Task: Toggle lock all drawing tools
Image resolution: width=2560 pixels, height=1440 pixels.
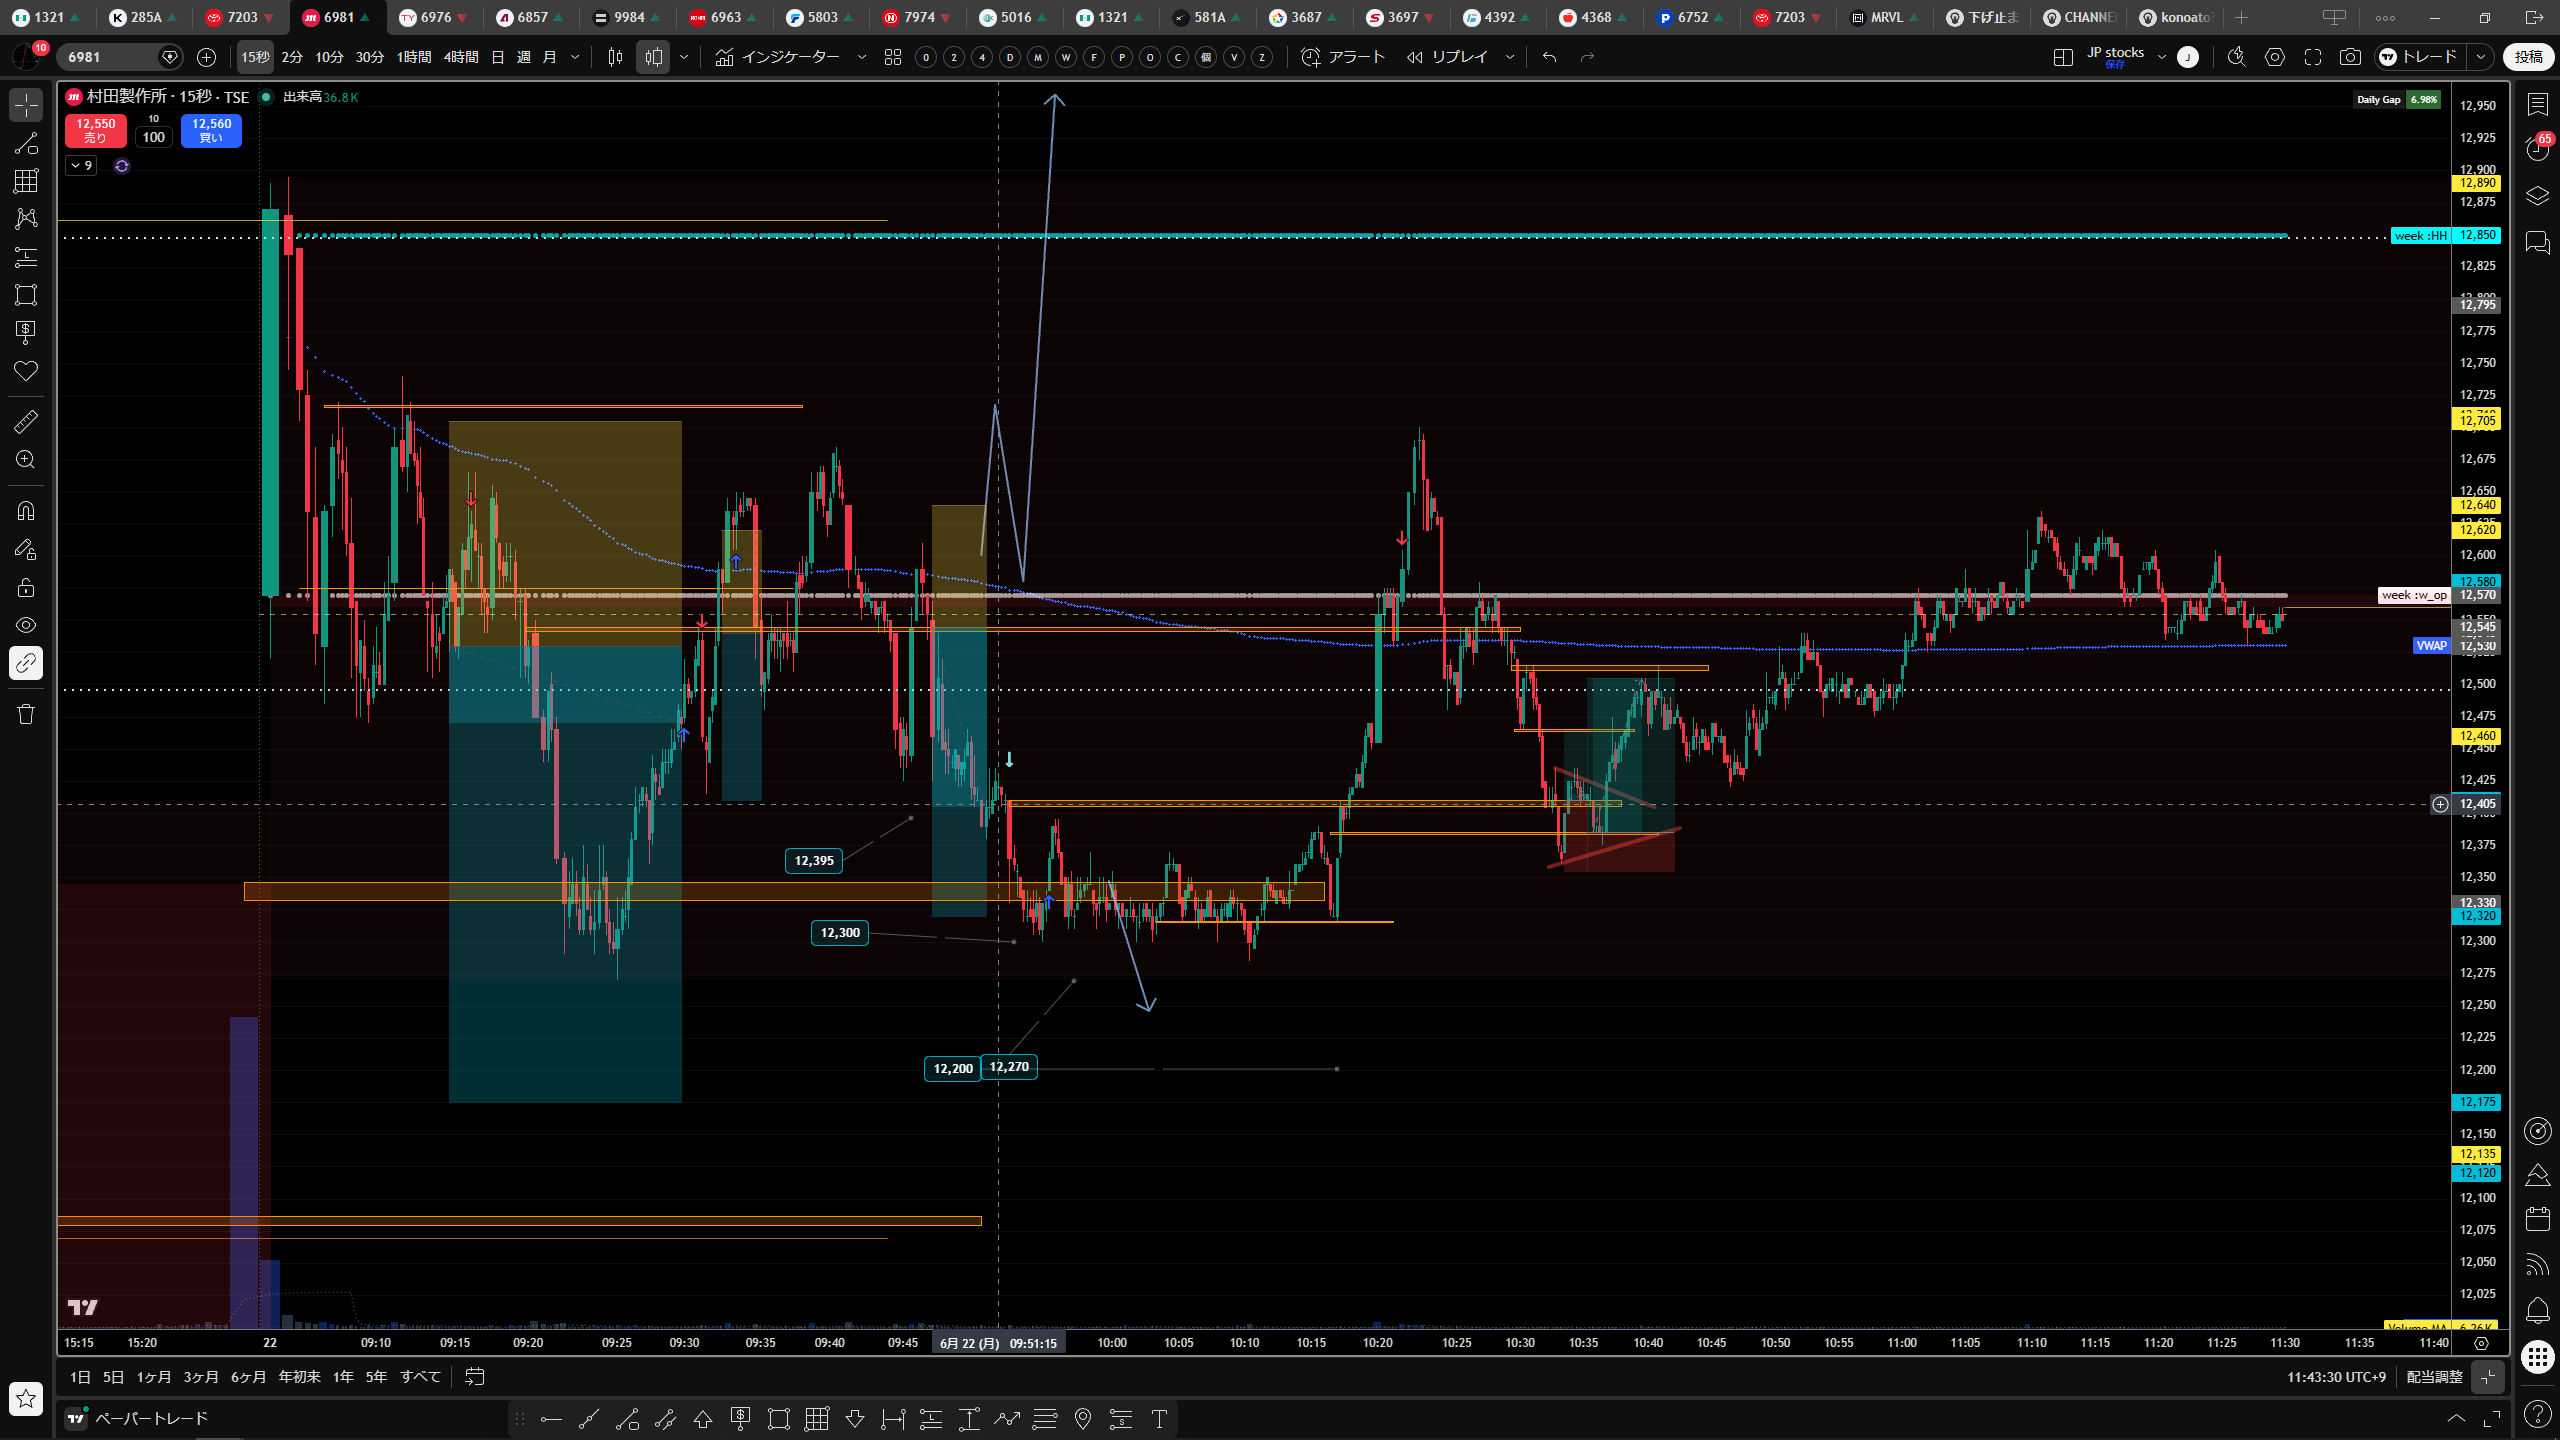Action: 26,587
